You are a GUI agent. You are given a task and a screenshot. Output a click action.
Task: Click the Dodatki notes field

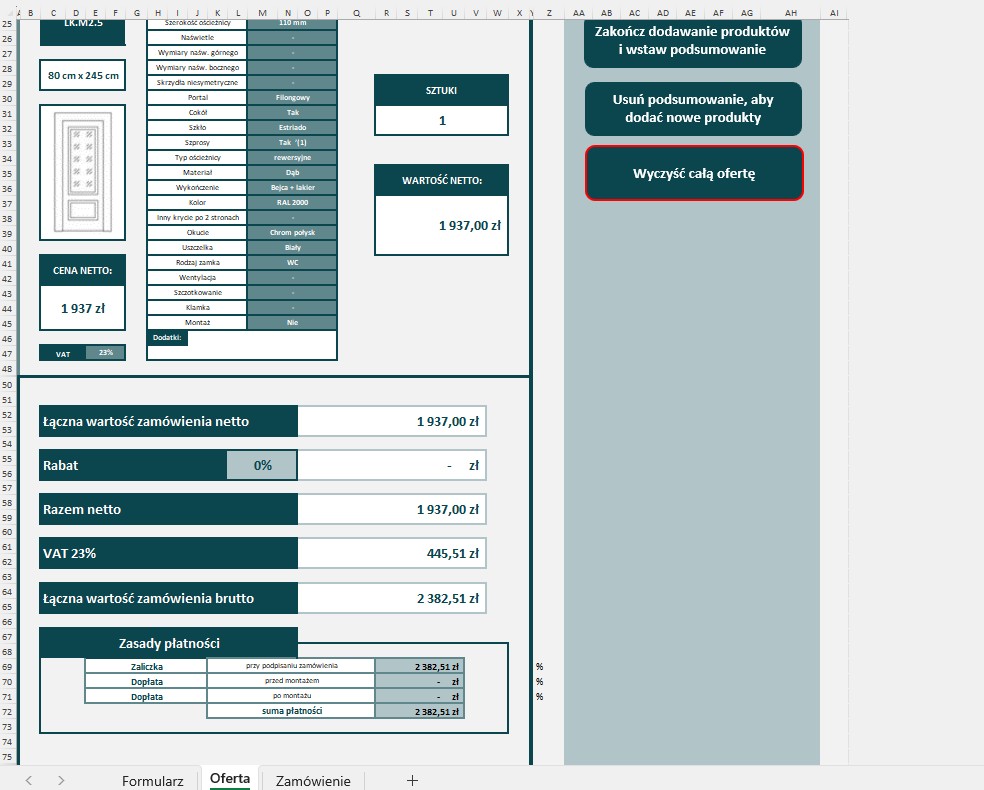(x=260, y=344)
